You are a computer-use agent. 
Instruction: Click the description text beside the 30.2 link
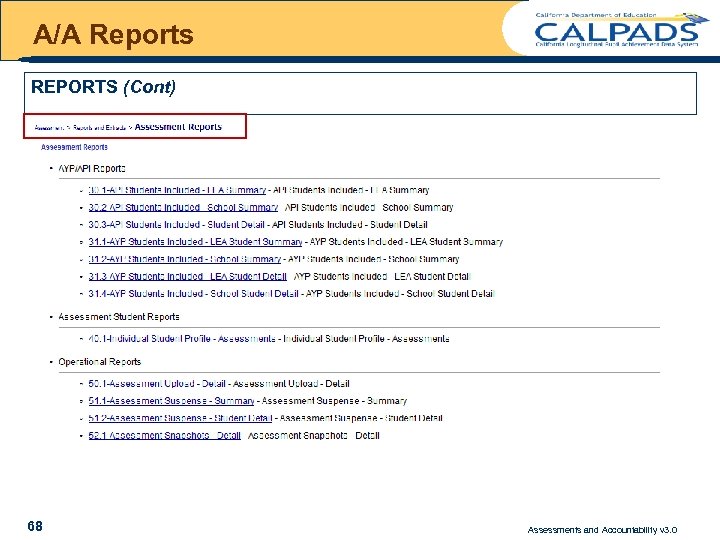(369, 208)
